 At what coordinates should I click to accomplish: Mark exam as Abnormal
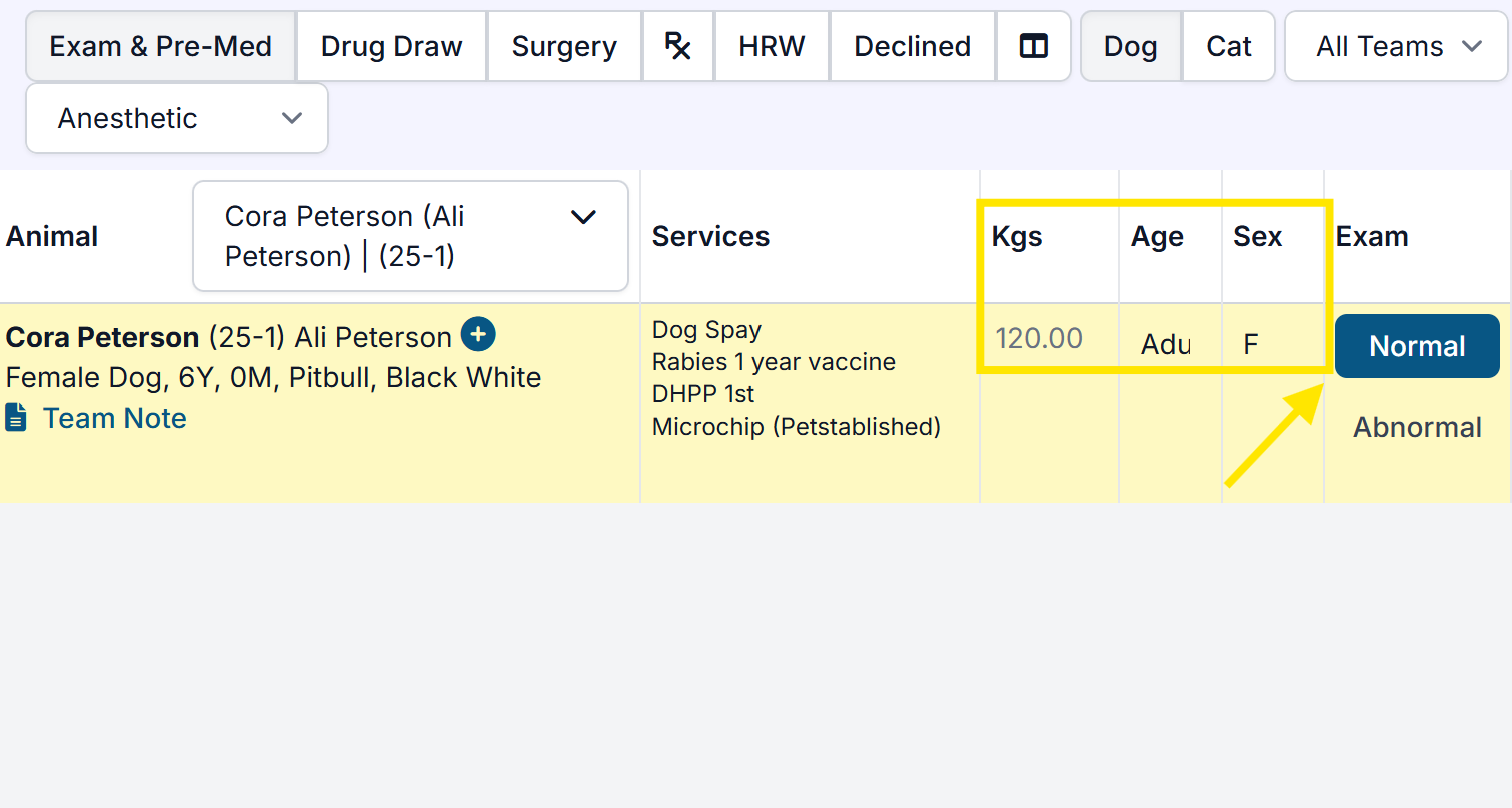pyautogui.click(x=1417, y=427)
